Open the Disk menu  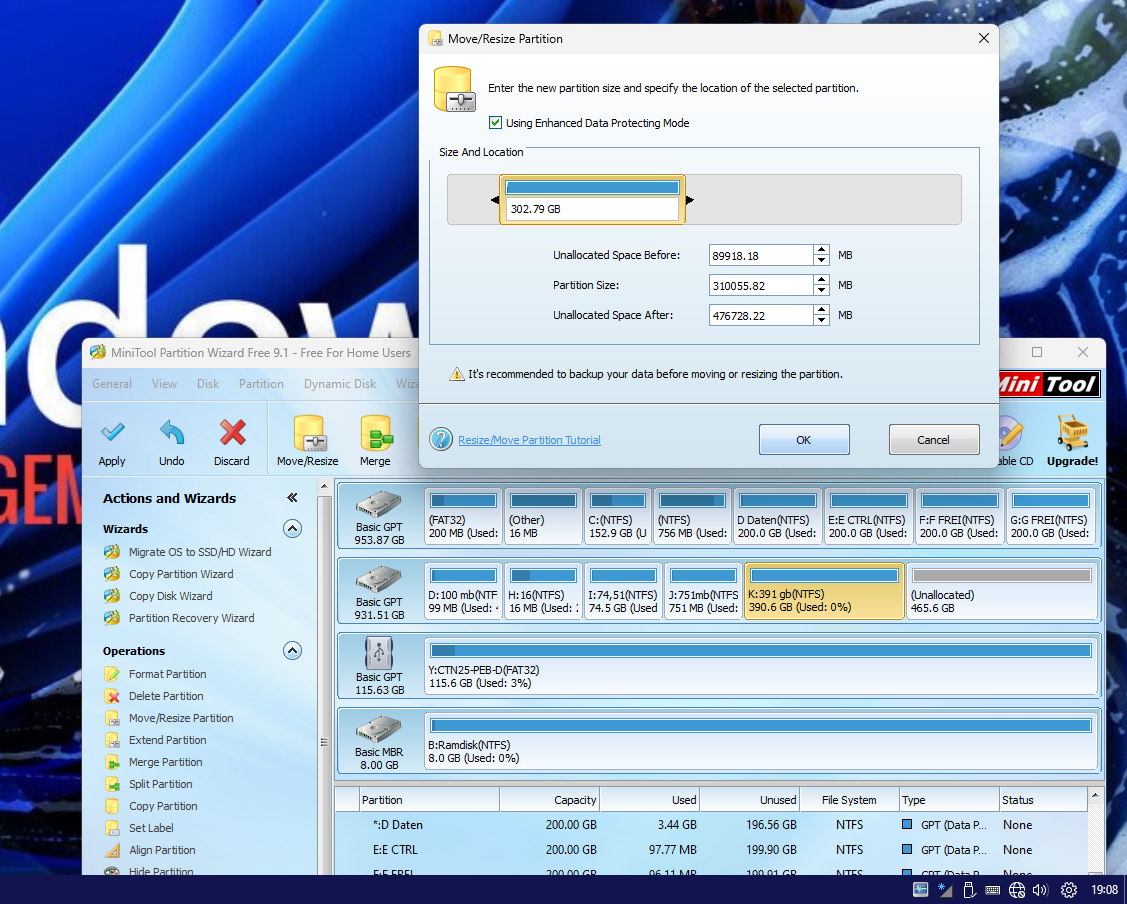coord(208,384)
